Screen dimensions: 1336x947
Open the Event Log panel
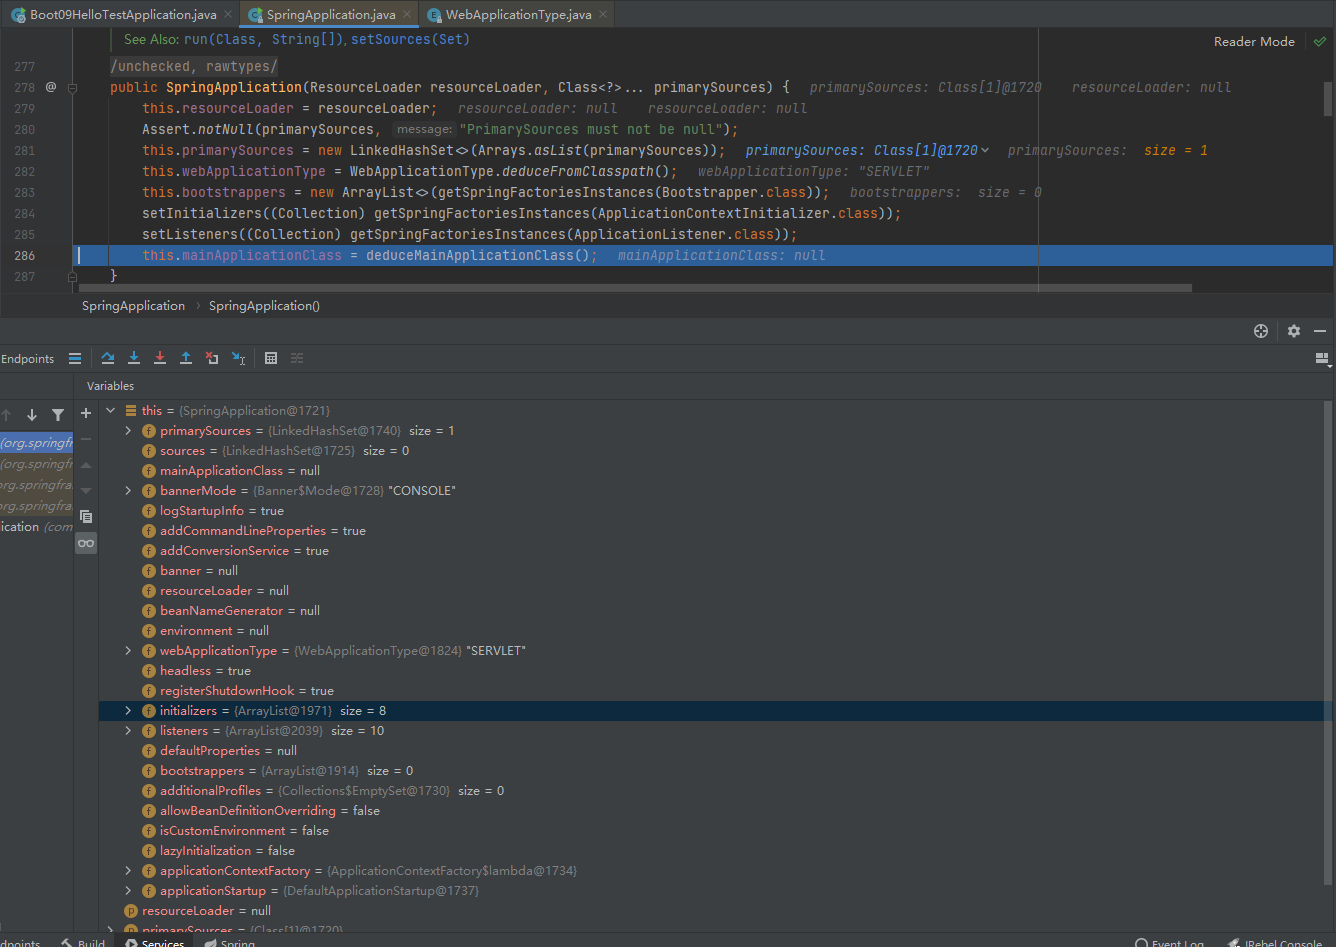pos(1170,943)
